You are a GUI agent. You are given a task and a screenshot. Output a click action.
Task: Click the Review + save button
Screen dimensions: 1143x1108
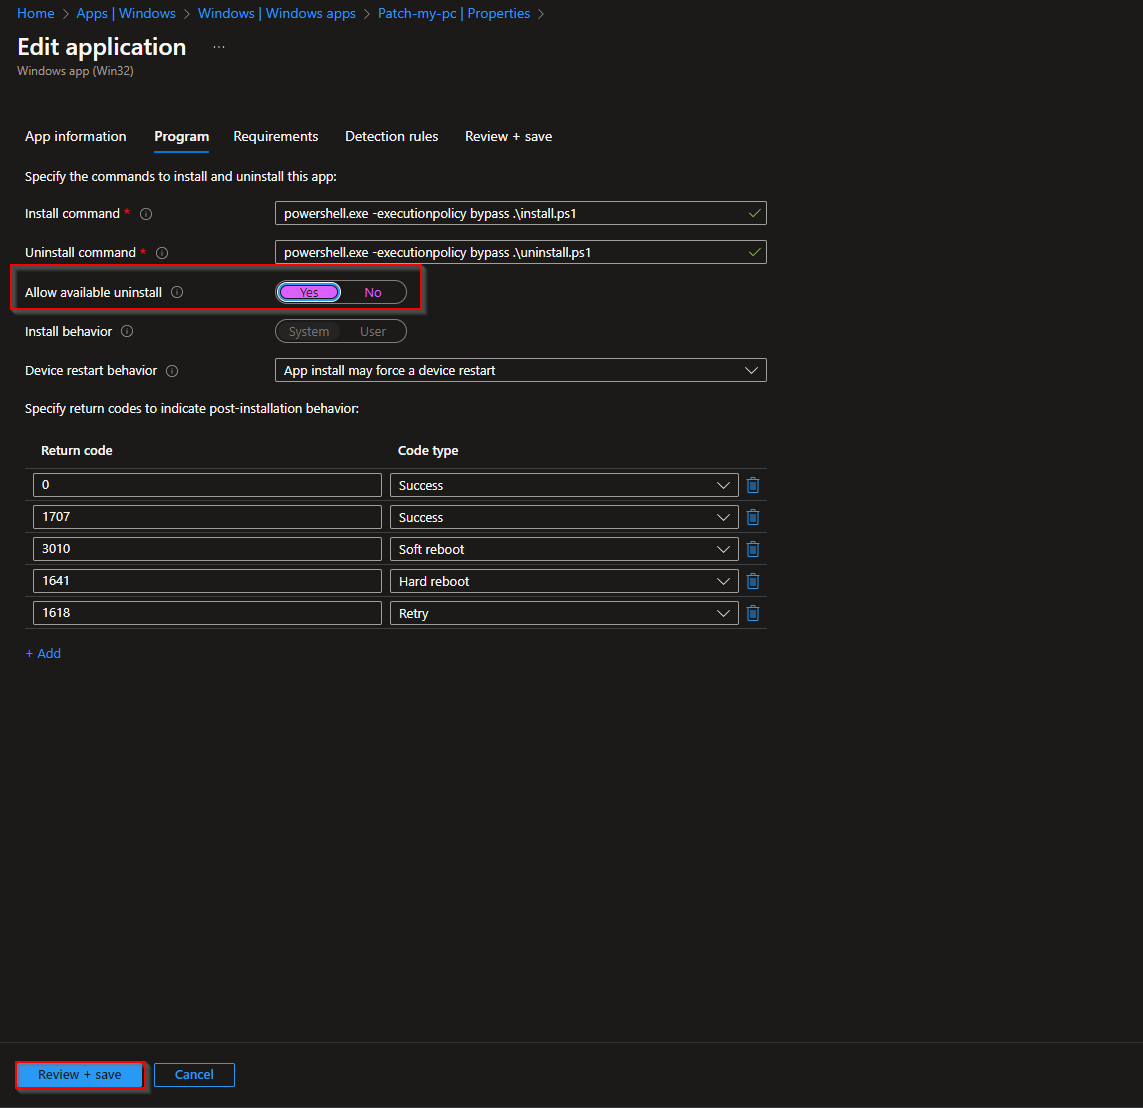point(79,1074)
